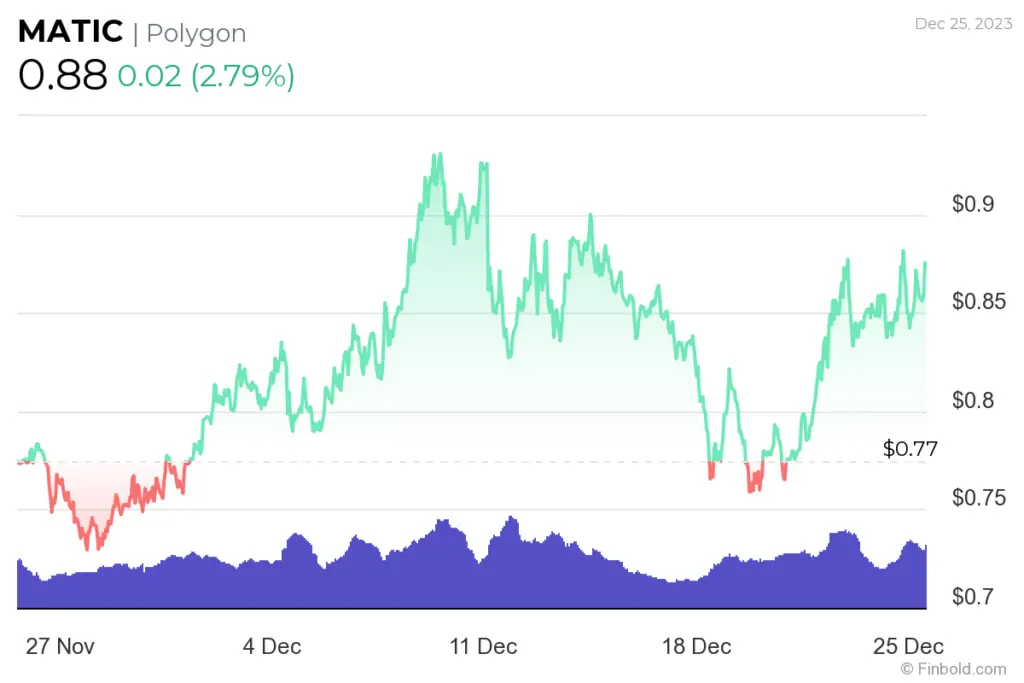
Task: Click the MATIC ticker title
Action: coord(71,31)
